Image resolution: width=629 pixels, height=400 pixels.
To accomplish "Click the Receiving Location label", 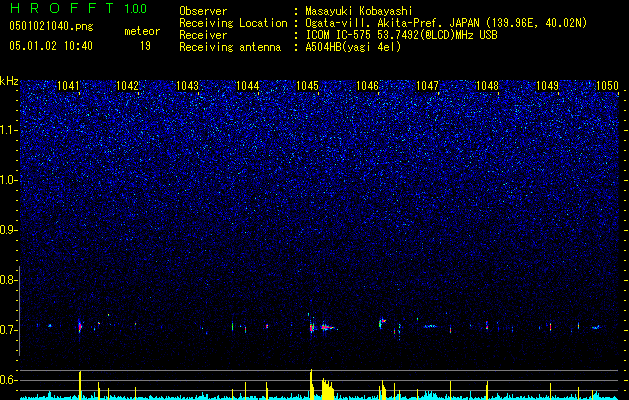I will point(233,23).
